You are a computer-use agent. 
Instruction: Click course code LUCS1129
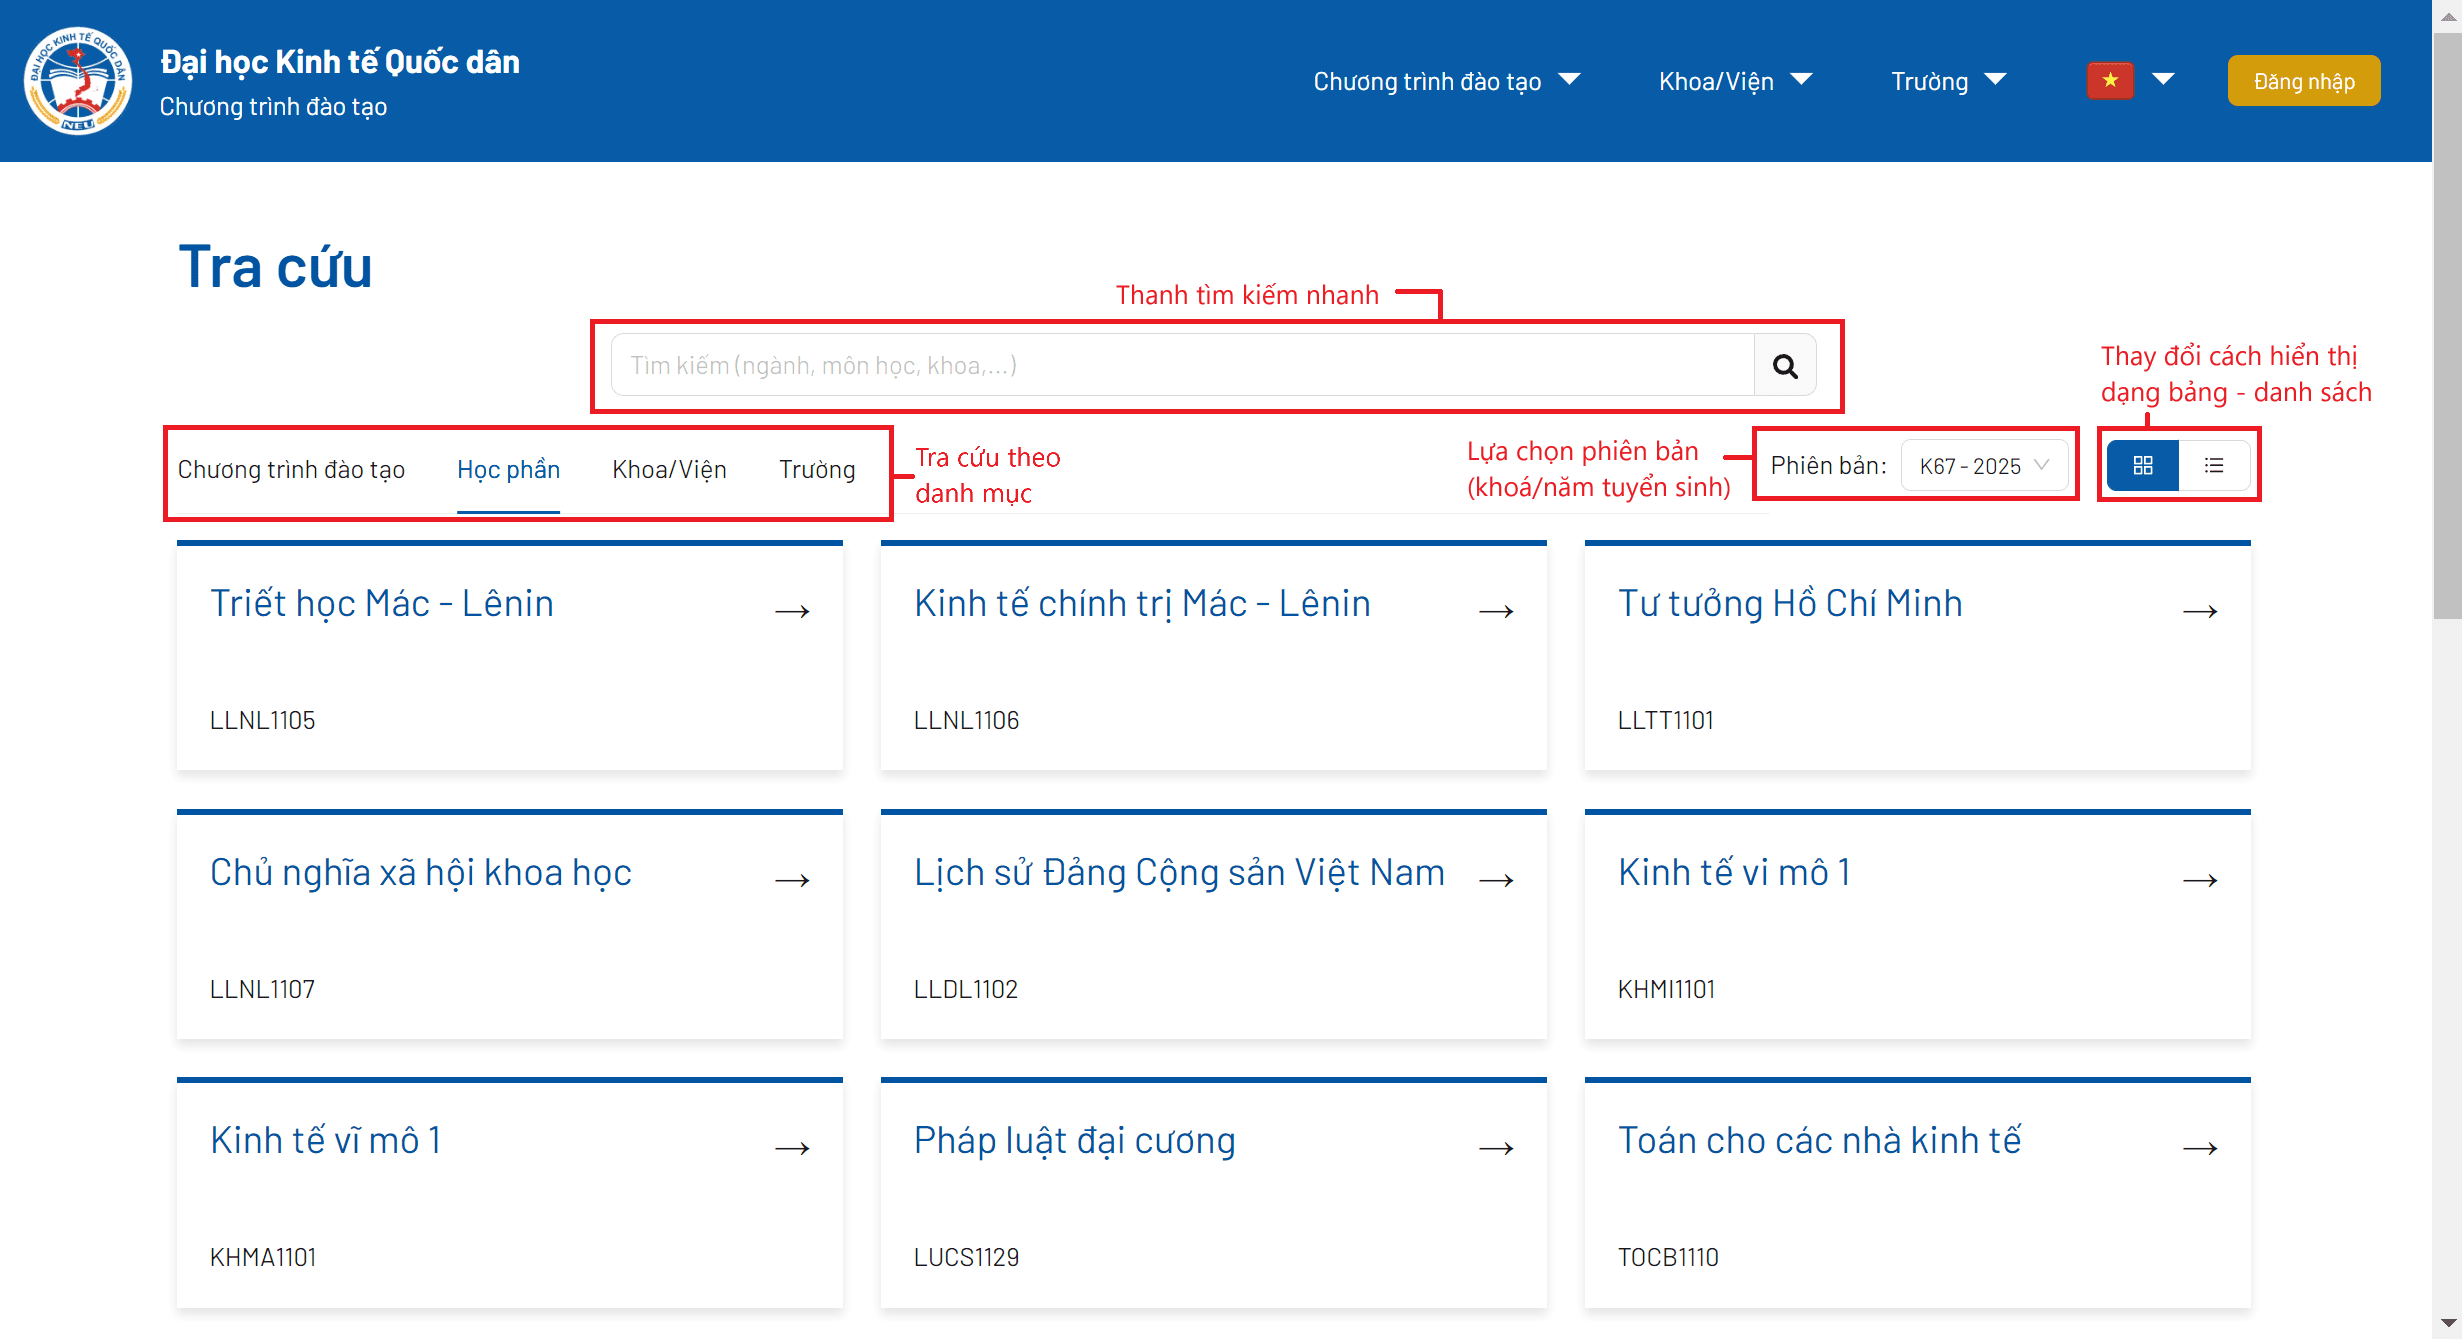(967, 1257)
